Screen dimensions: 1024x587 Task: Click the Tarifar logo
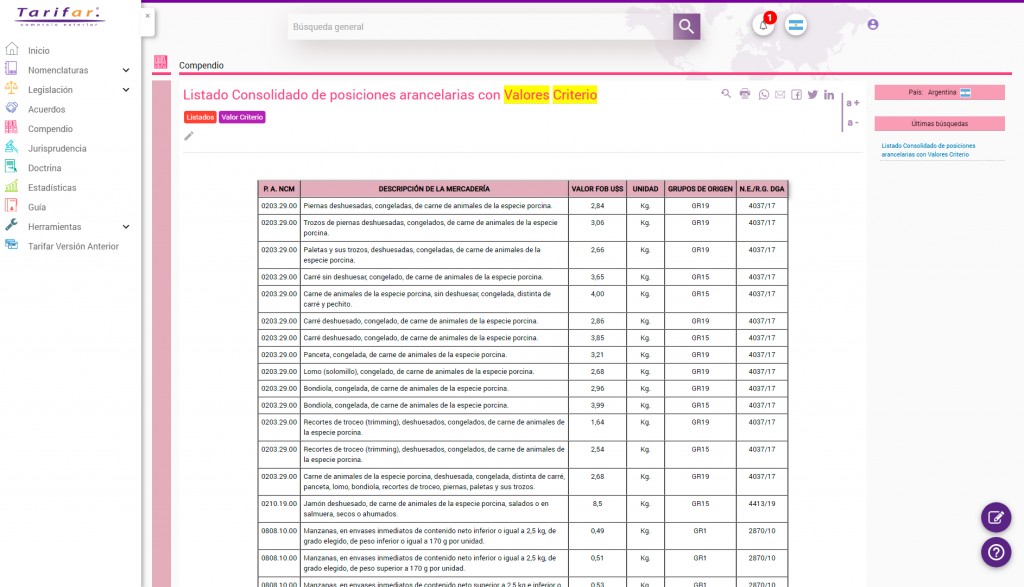pos(59,16)
